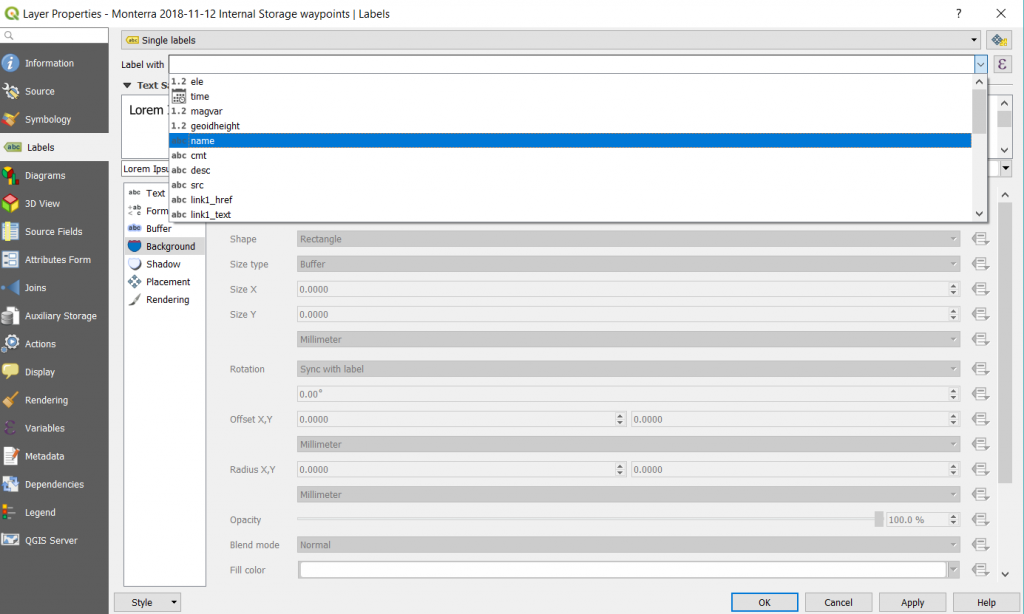Open the Information section icon
1024x614 pixels.
[x=10, y=63]
